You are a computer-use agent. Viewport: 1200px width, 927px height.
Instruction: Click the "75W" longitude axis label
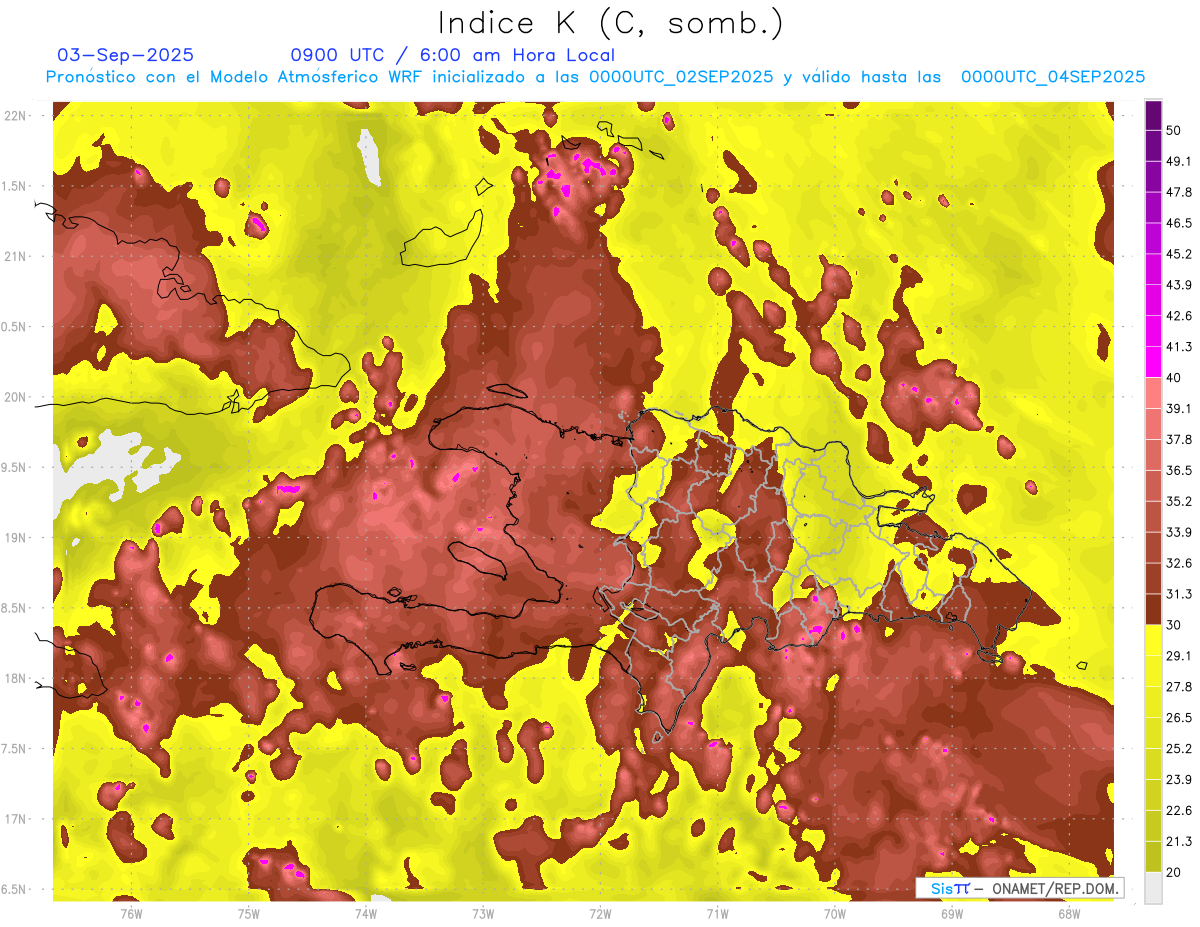pyautogui.click(x=248, y=913)
